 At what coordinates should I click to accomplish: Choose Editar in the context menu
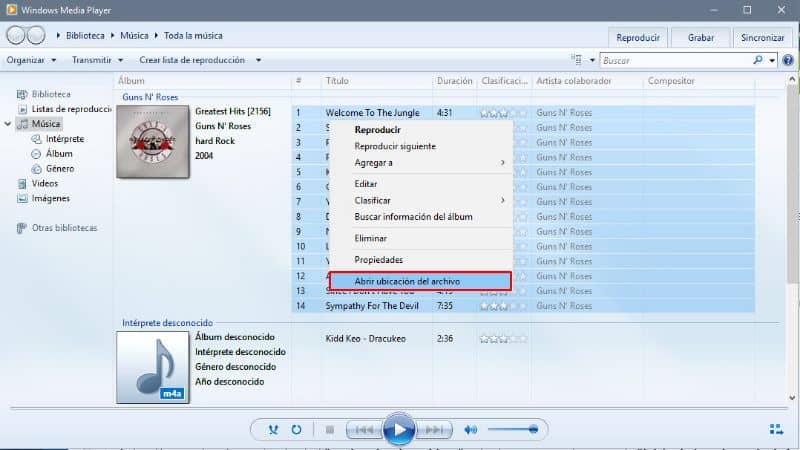[421, 184]
